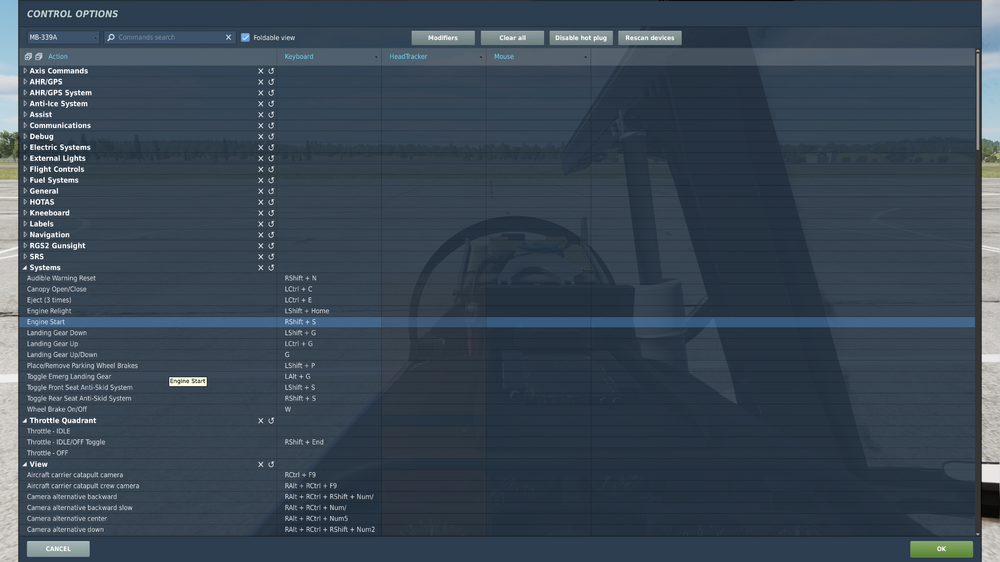Click the expand-all icon in Action header
This screenshot has height=562, width=1000.
pos(28,57)
